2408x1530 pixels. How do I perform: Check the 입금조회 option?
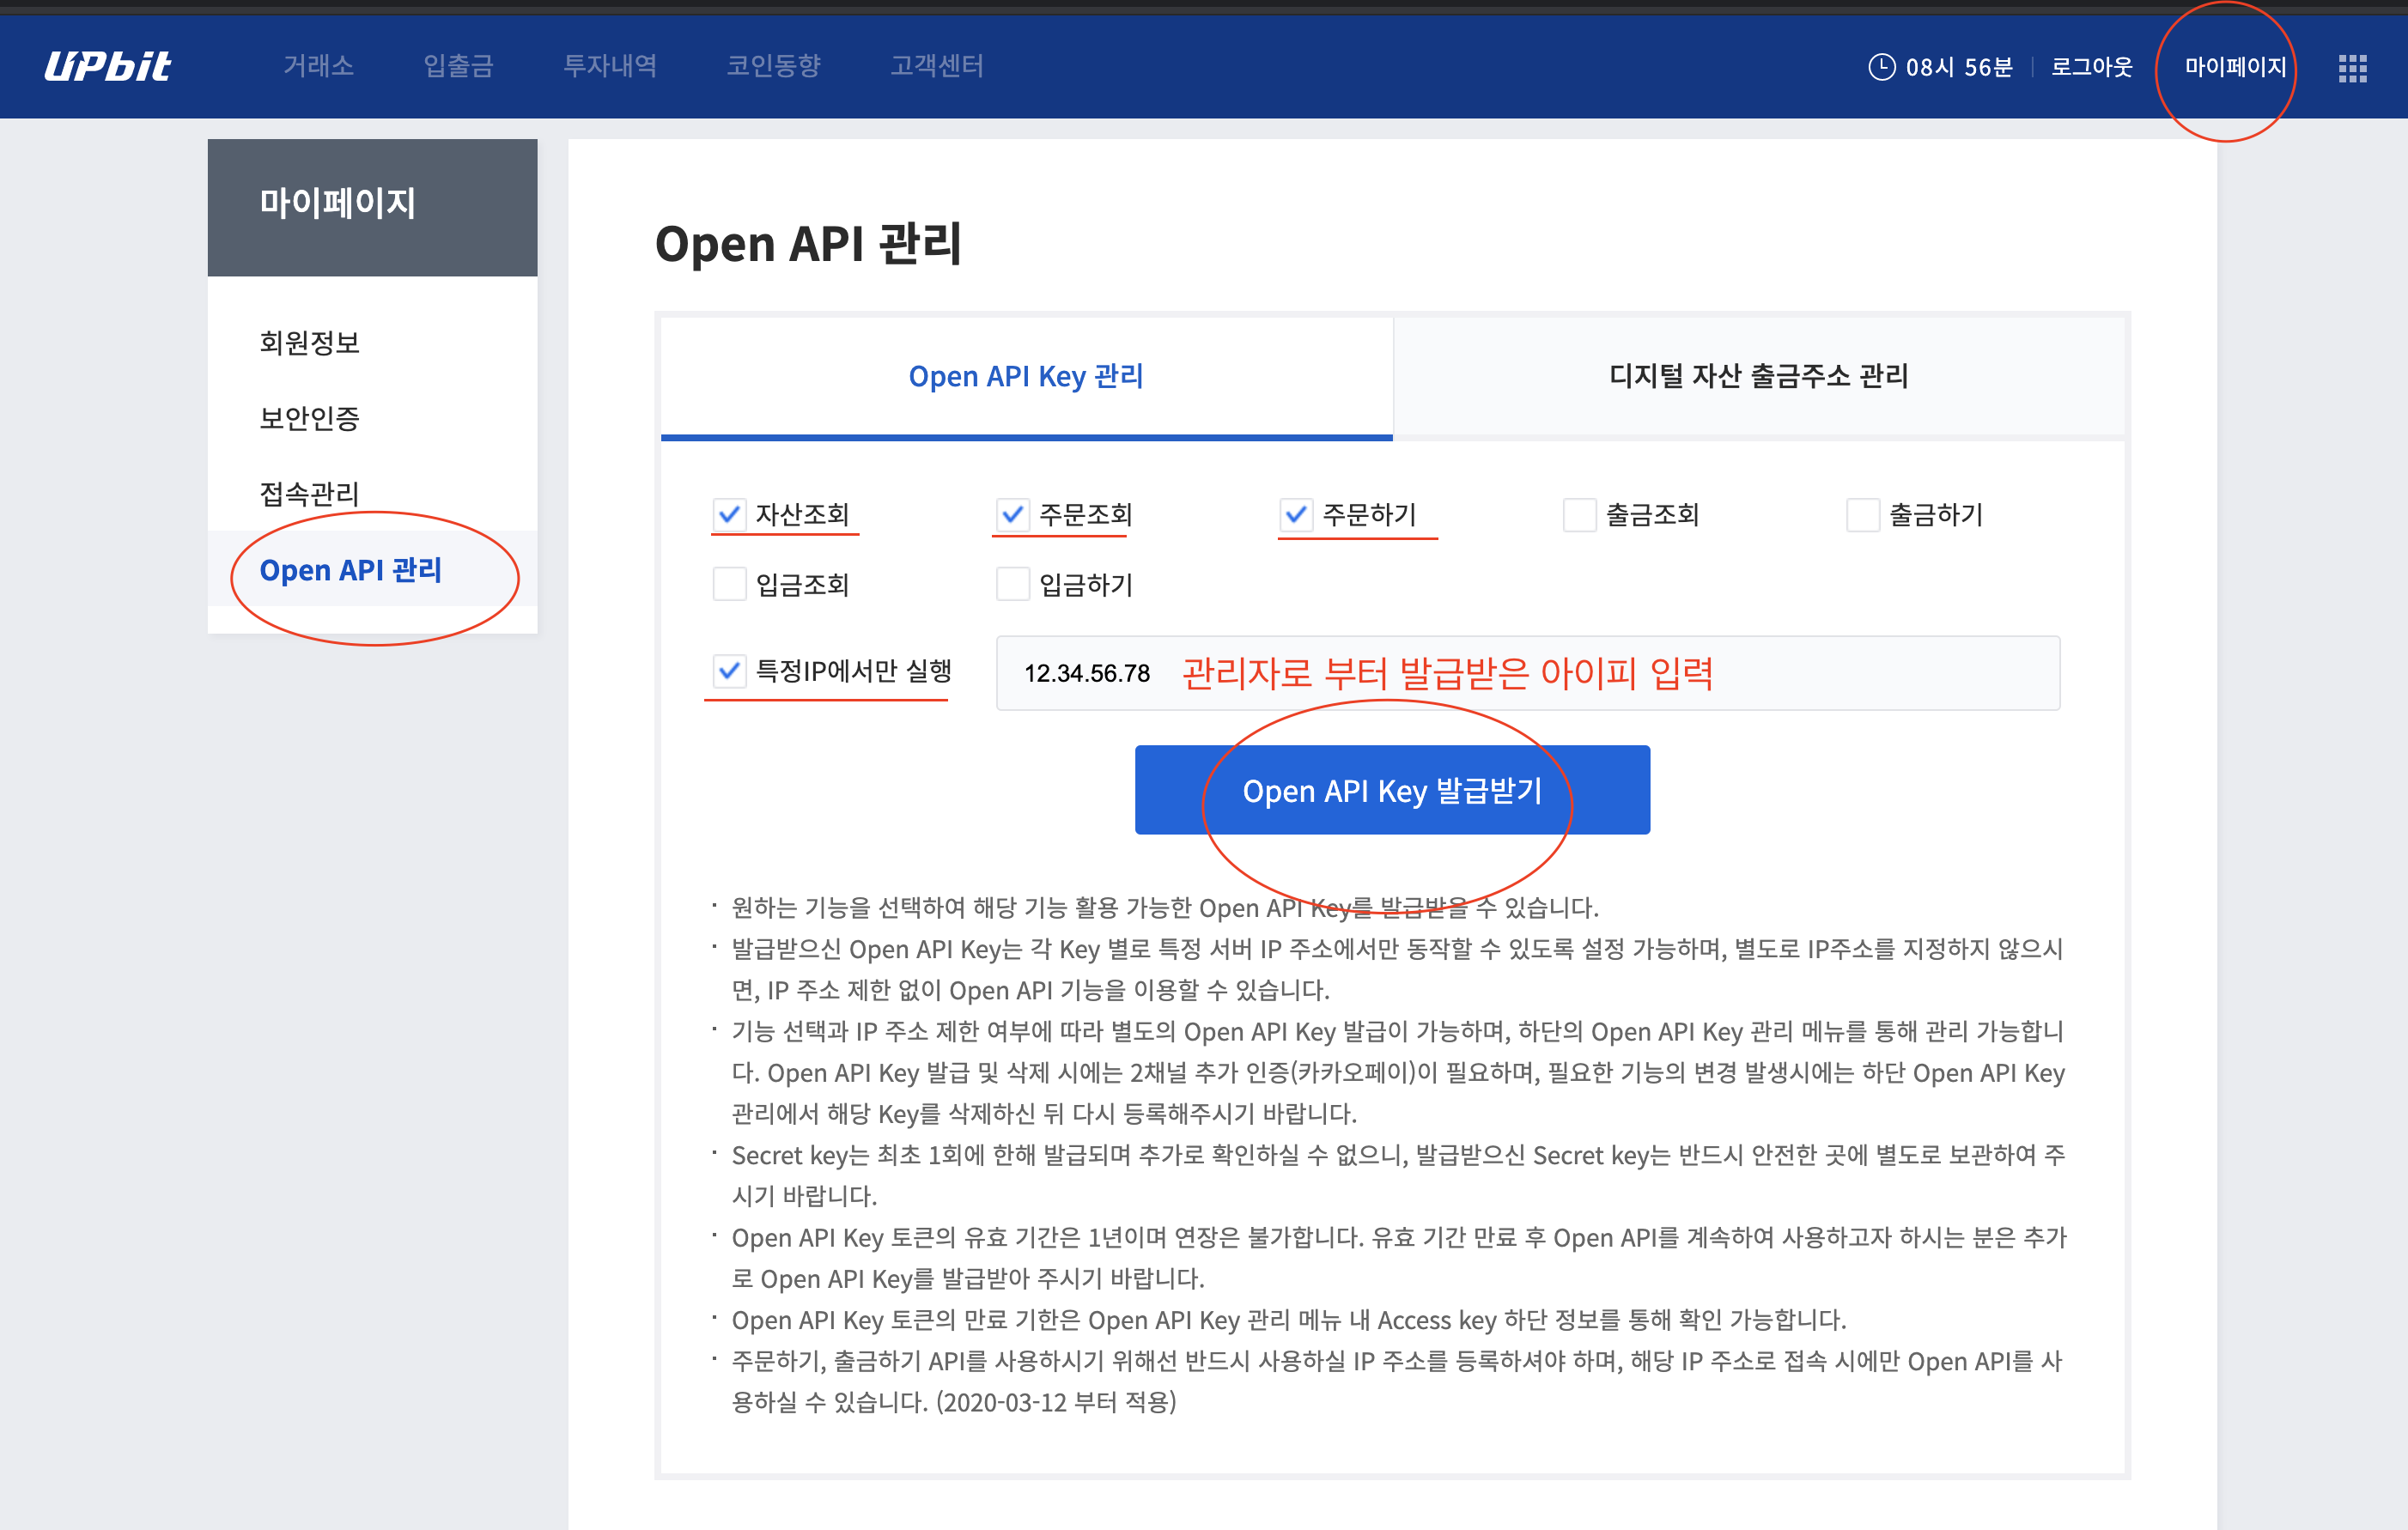pyautogui.click(x=729, y=584)
